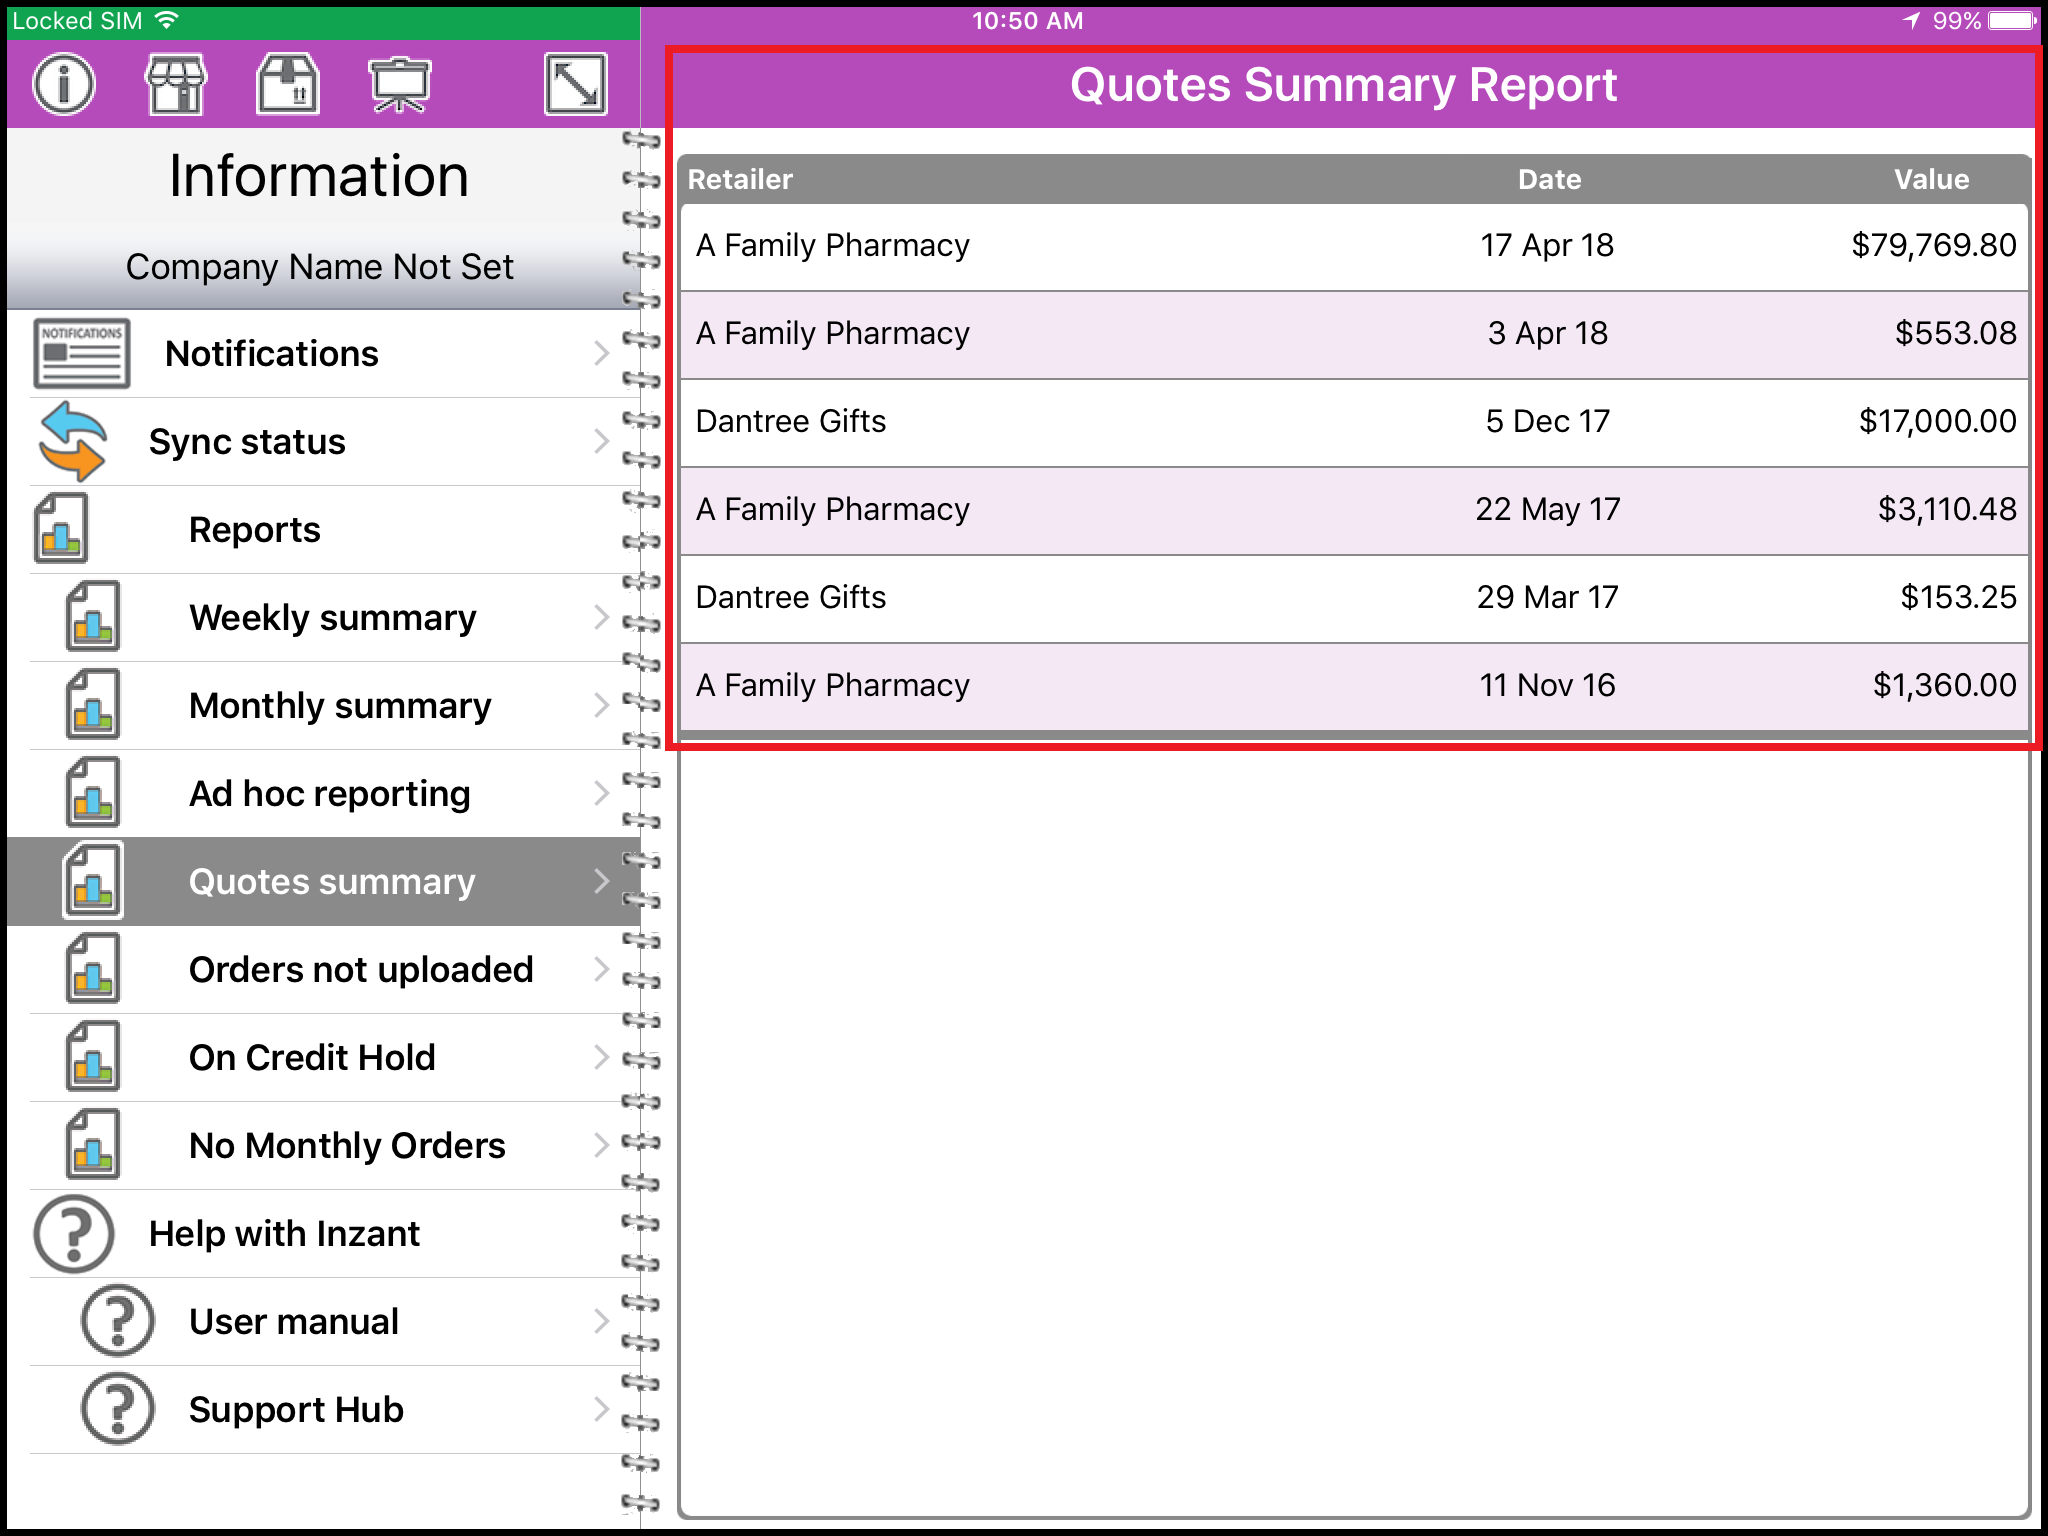The width and height of the screenshot is (2048, 1536).
Task: Expand Orders not uploaded chevron
Action: click(601, 969)
